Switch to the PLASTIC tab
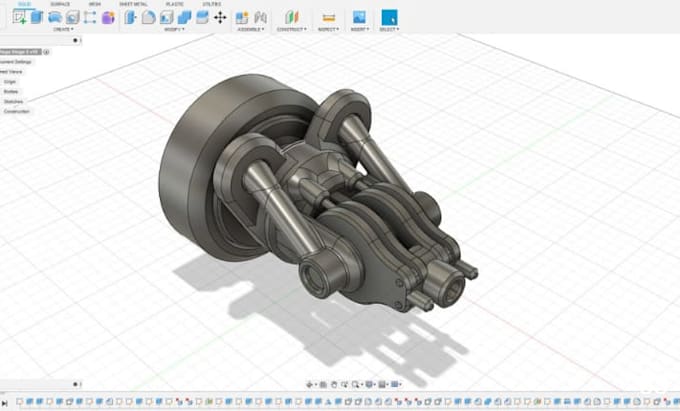This screenshot has height=411, width=680. [x=174, y=4]
